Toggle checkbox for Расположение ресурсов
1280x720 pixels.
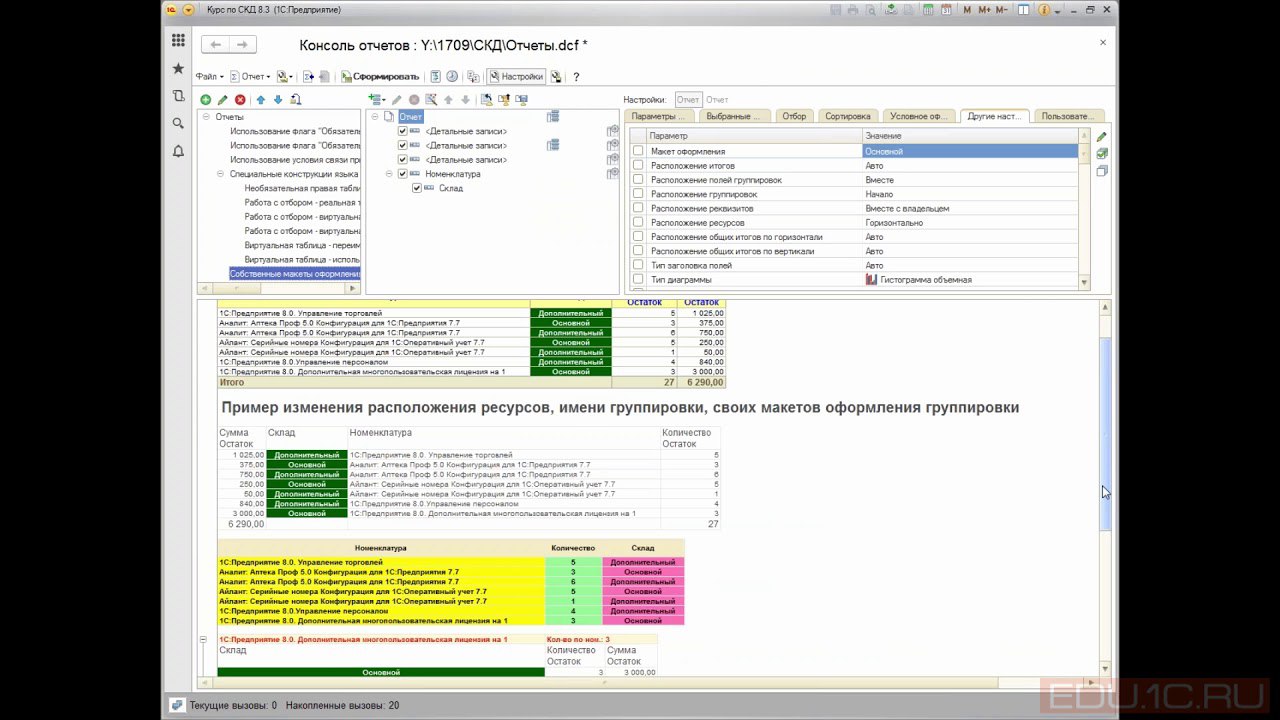[x=638, y=223]
